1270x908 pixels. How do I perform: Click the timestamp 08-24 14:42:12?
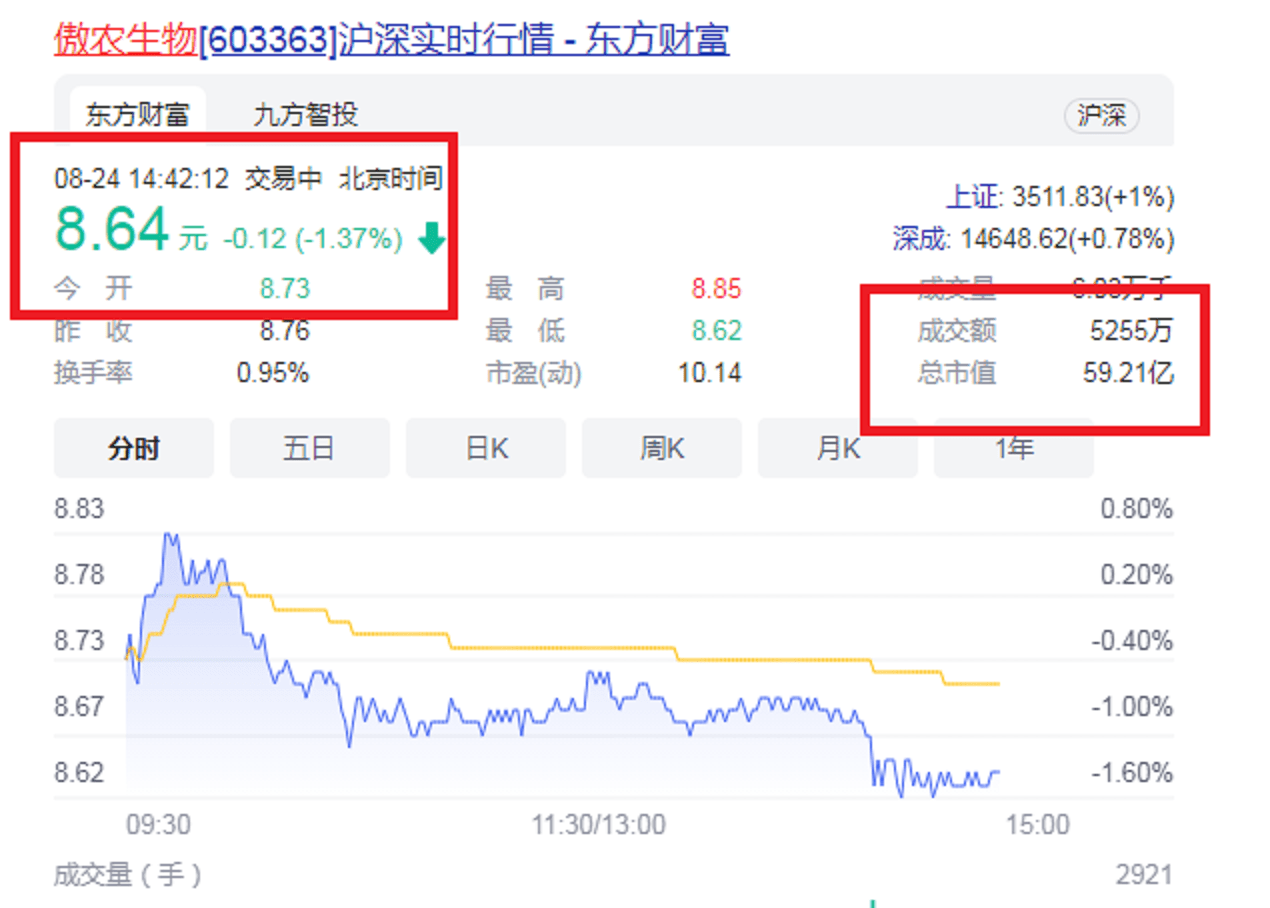(x=141, y=179)
